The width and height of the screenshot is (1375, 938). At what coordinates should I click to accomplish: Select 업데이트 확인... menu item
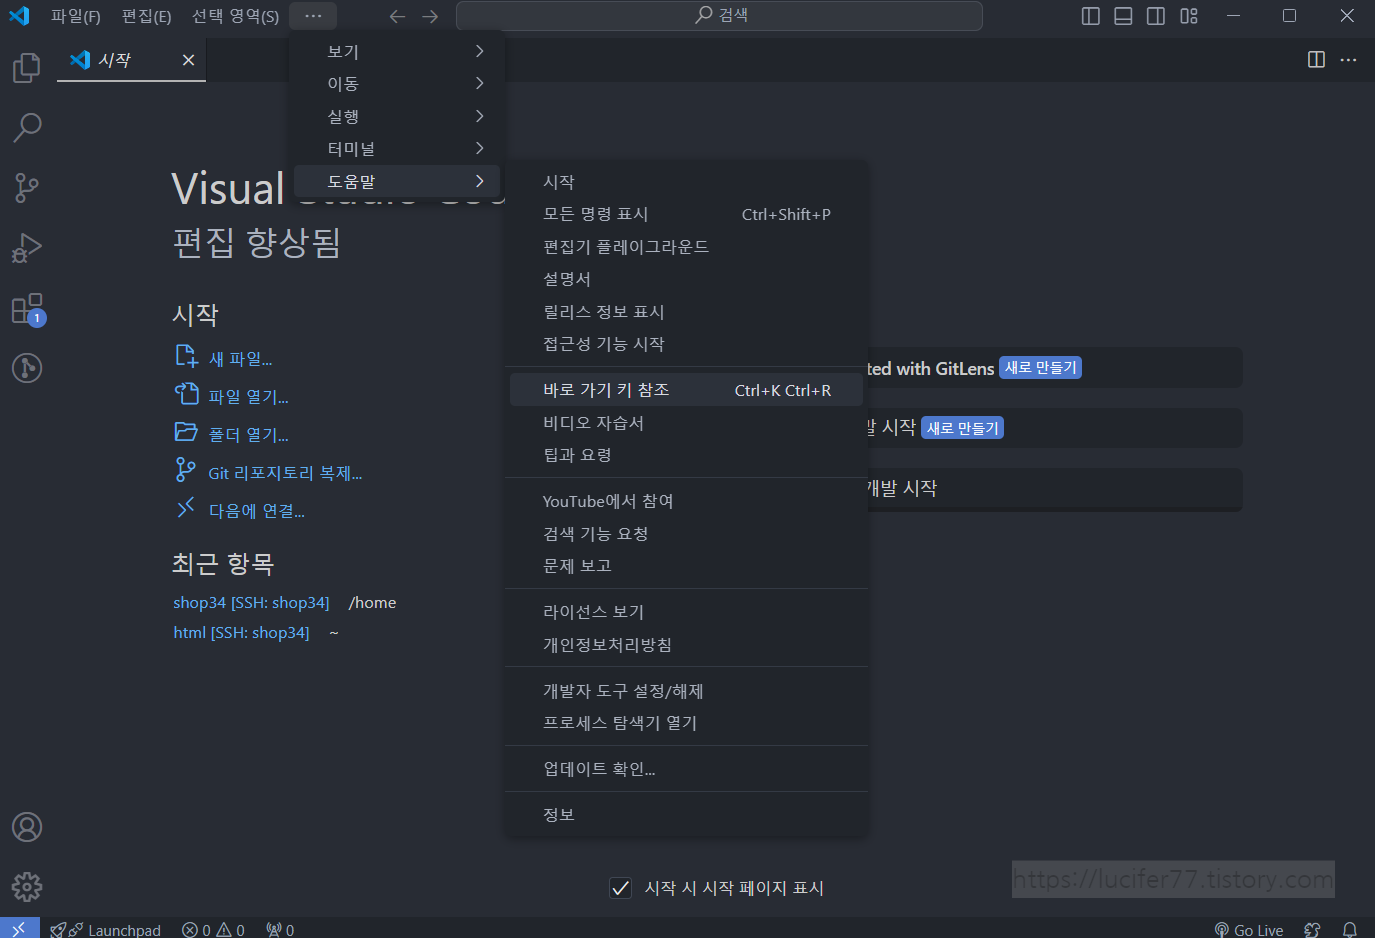(x=686, y=769)
